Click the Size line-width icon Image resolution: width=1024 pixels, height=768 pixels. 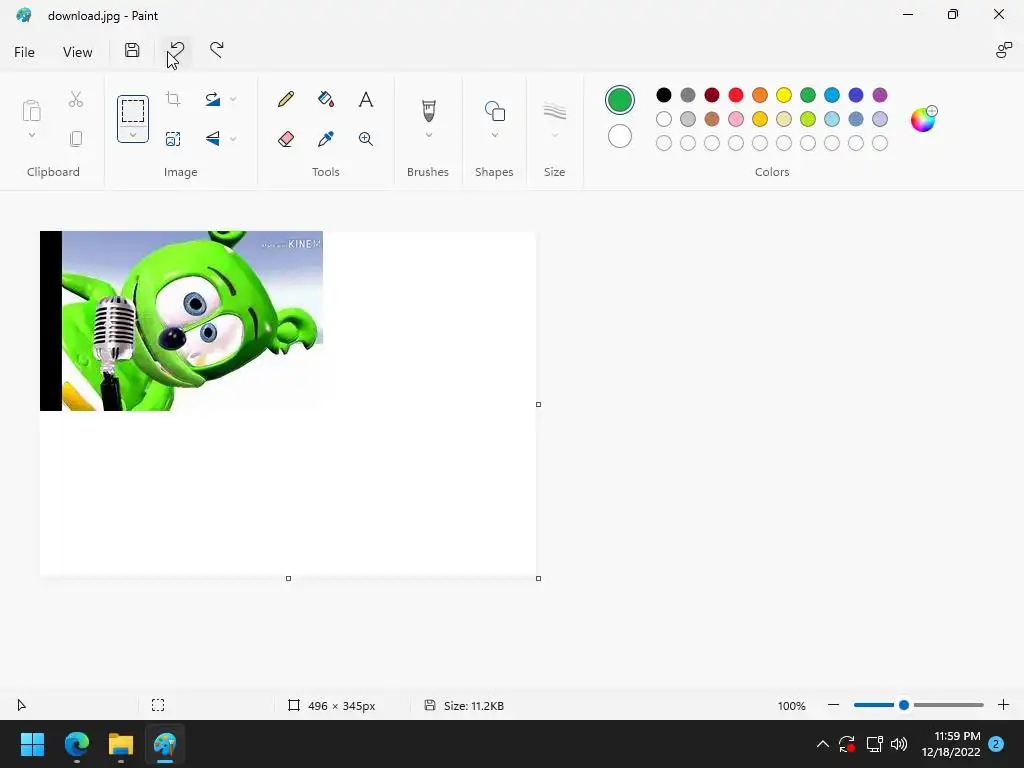point(554,111)
